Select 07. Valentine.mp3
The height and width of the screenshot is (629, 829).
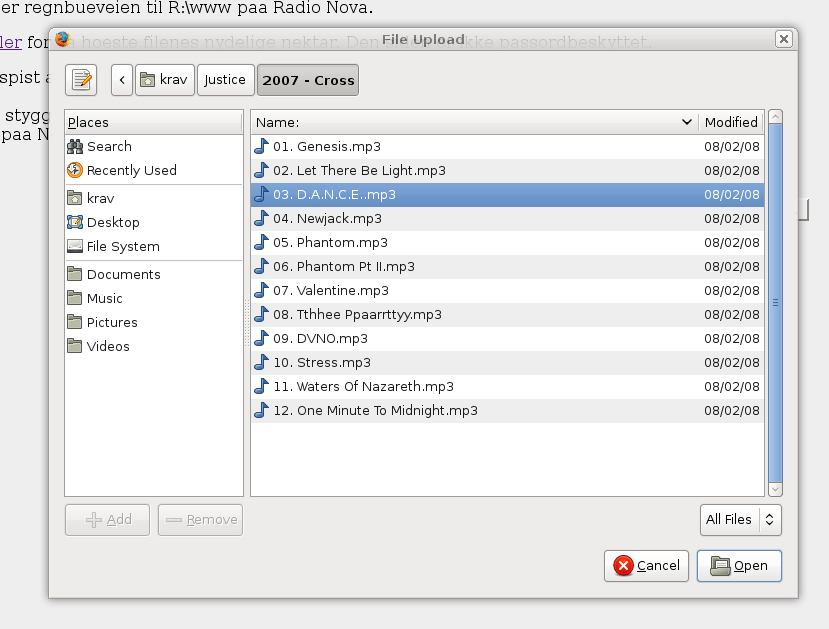[508, 291]
